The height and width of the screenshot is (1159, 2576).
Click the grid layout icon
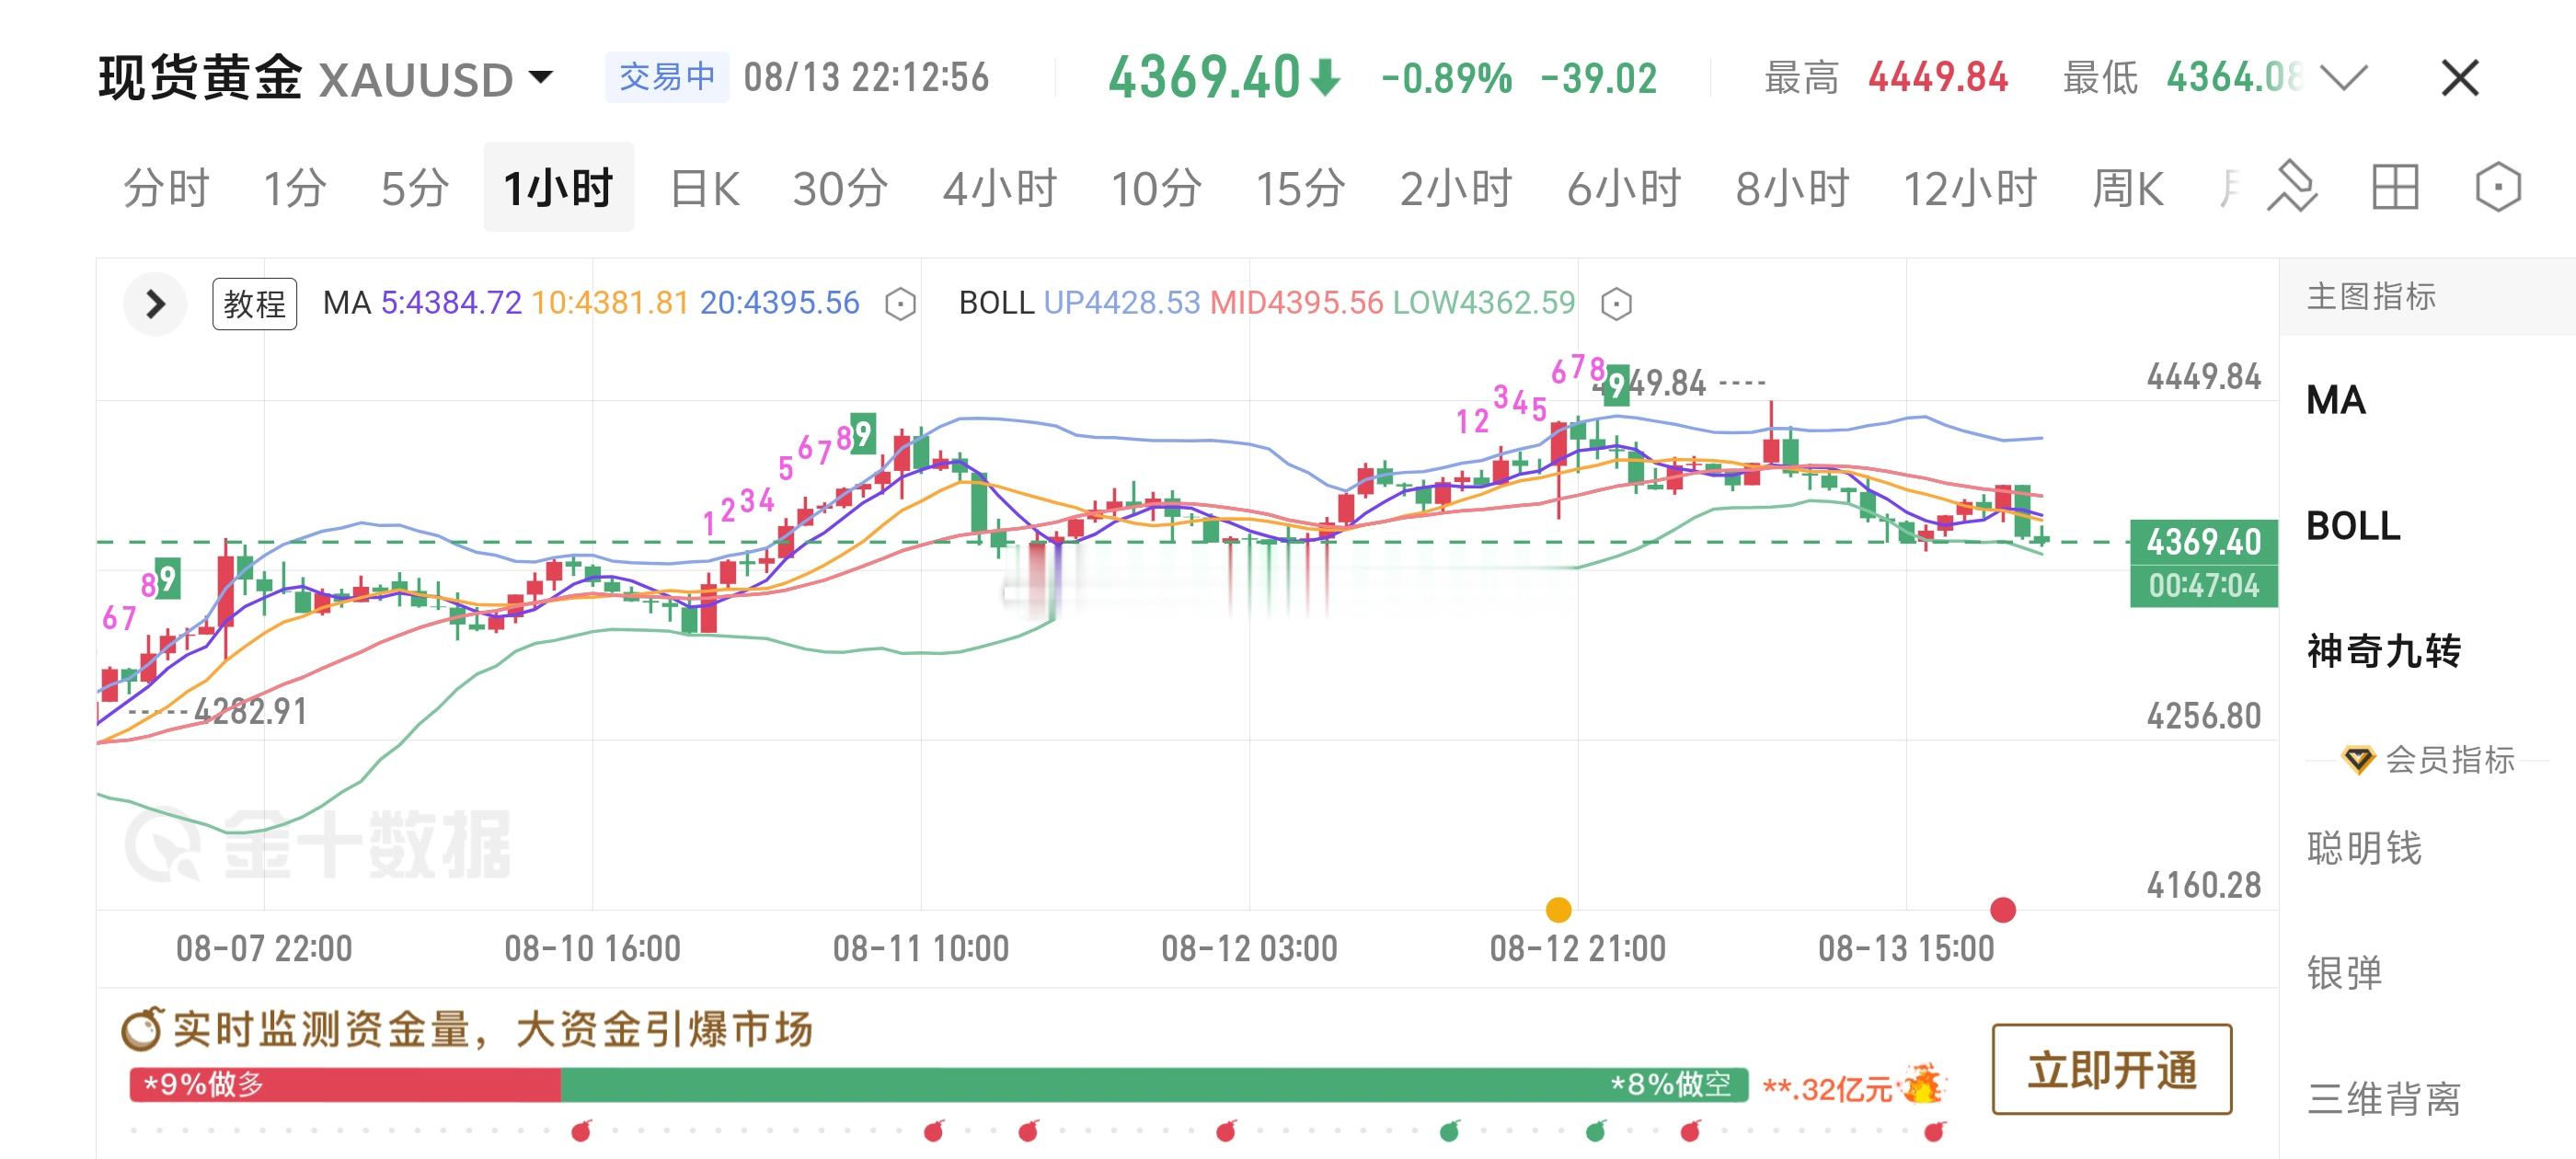2395,187
